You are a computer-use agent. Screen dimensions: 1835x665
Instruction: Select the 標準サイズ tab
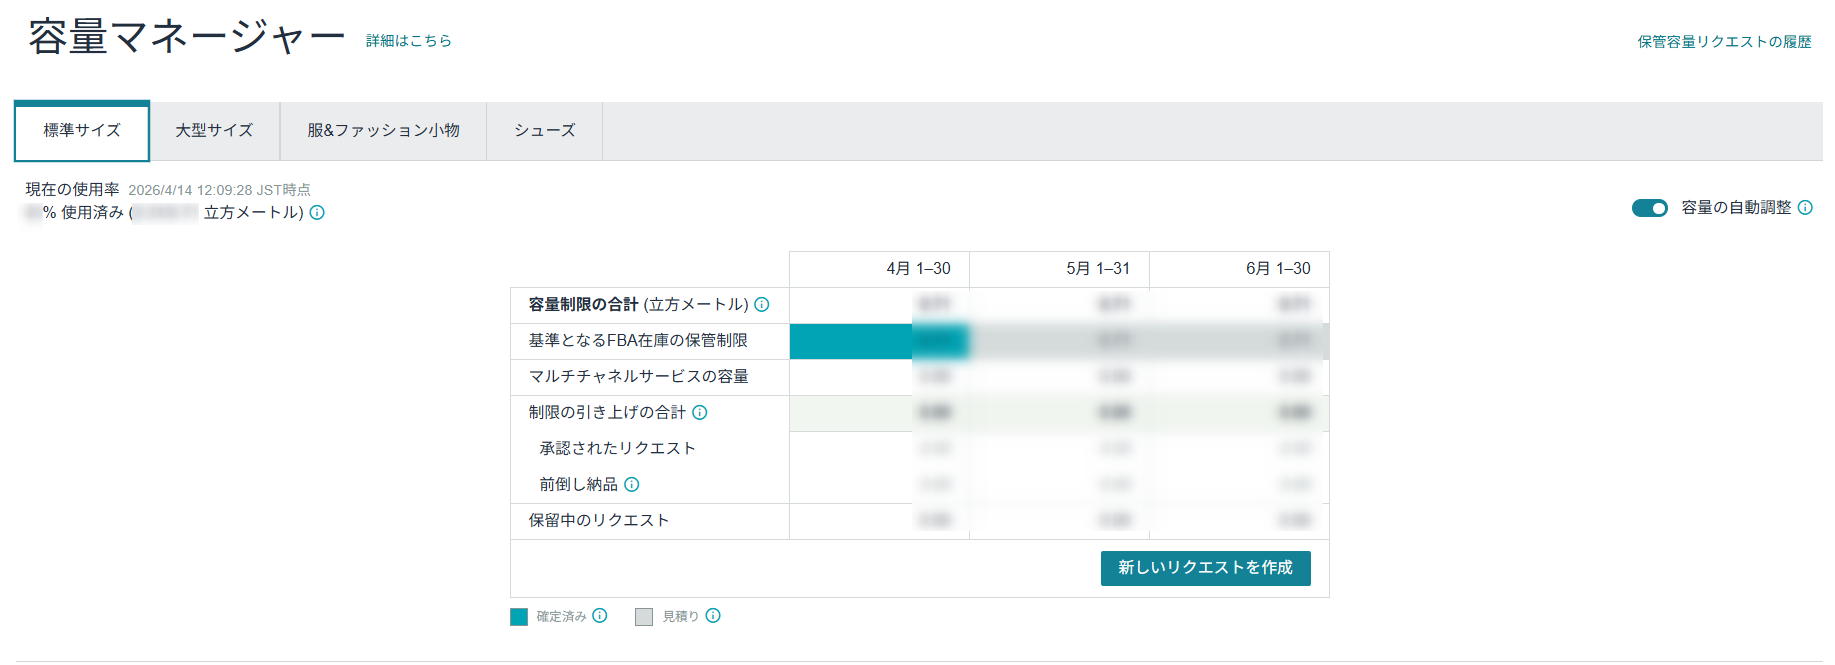[82, 131]
